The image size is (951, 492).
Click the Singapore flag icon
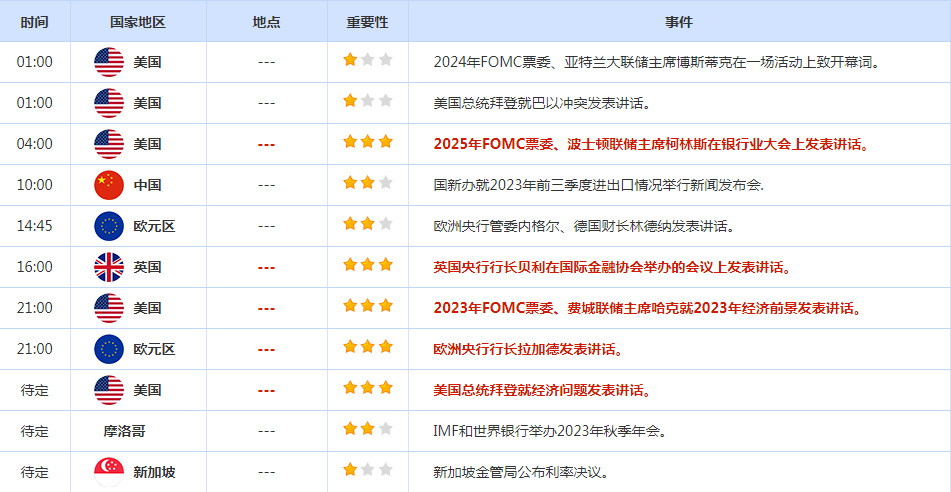[x=109, y=472]
